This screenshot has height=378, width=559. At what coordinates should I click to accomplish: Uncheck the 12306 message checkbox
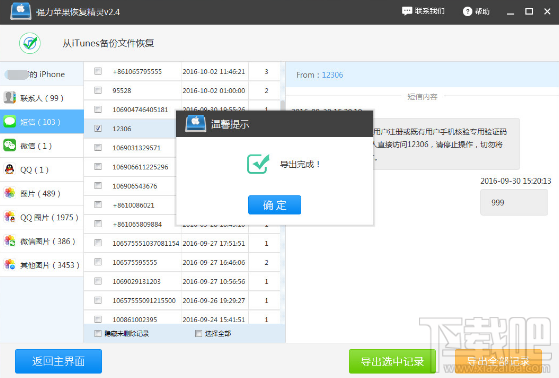pos(98,128)
